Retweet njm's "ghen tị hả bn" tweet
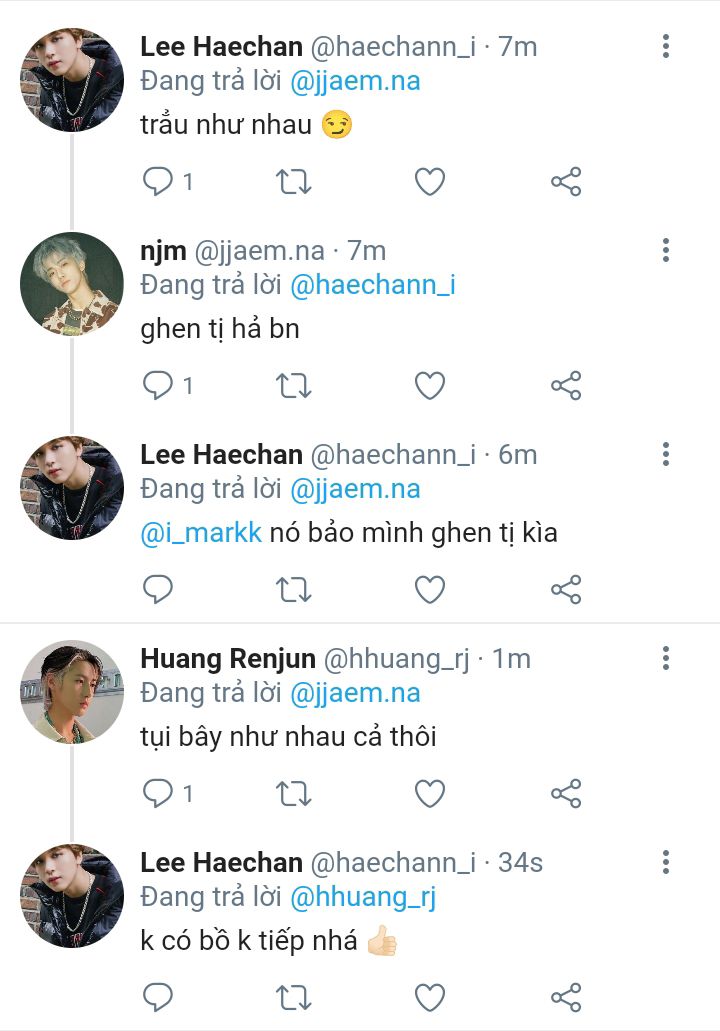Screen dimensions: 720x1031 pyautogui.click(x=294, y=385)
